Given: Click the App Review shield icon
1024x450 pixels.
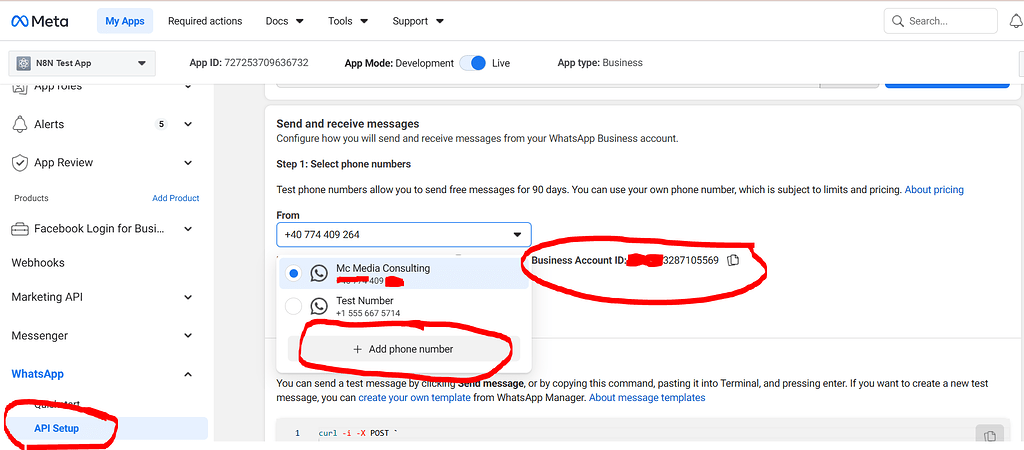Looking at the screenshot, I should coord(20,162).
